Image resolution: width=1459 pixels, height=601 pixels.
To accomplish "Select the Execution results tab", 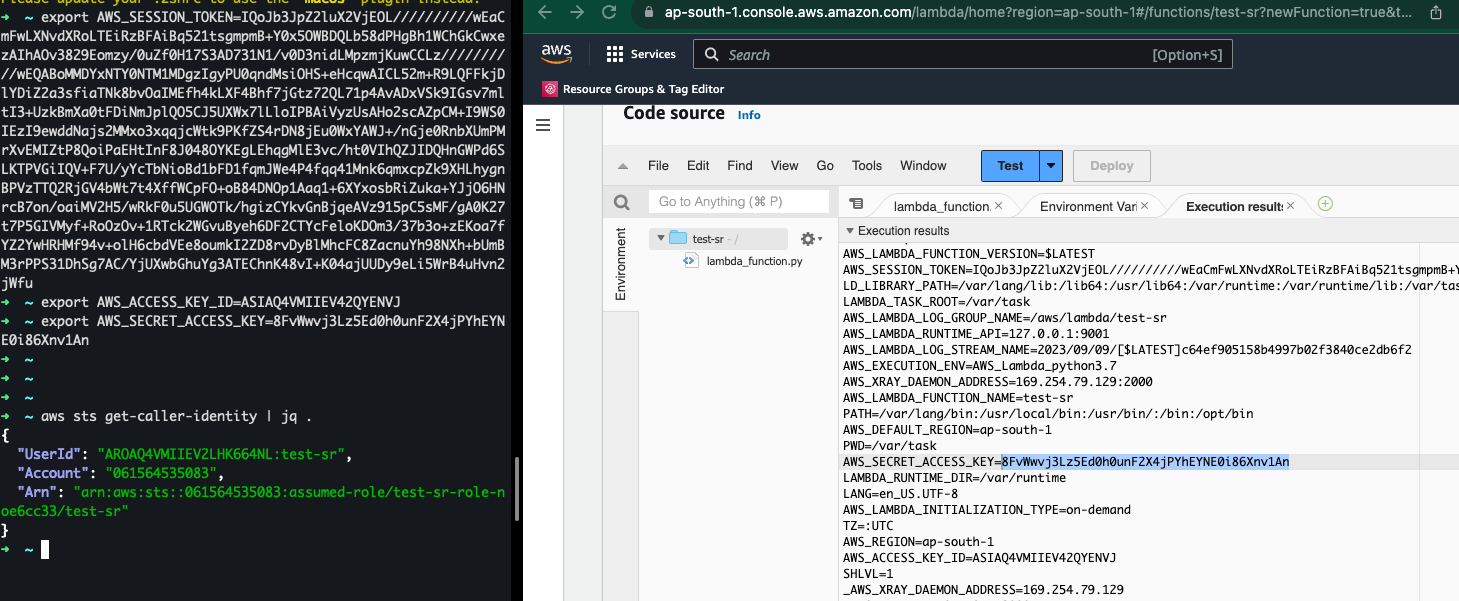I will [1233, 206].
